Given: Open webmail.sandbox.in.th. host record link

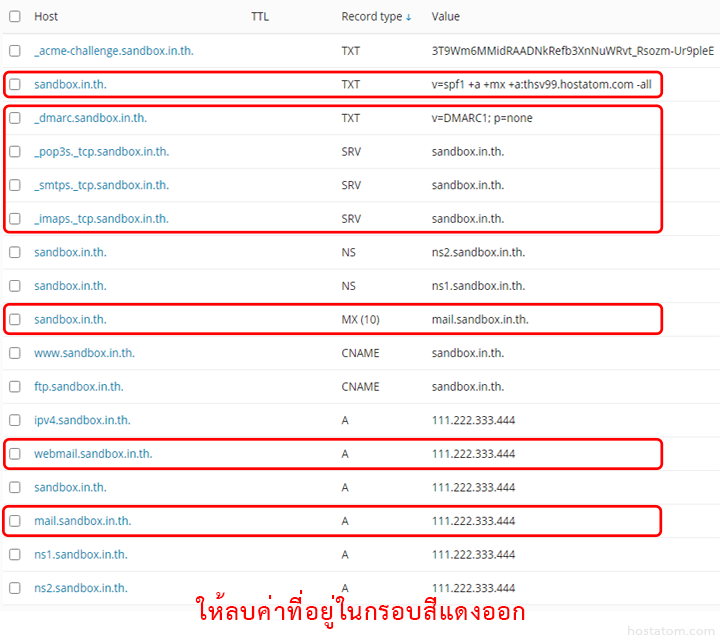Looking at the screenshot, I should (x=93, y=454).
